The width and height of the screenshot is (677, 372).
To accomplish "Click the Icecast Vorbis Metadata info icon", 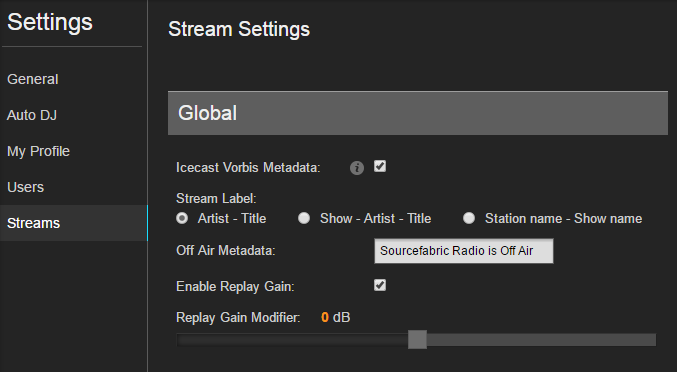I will pos(357,167).
